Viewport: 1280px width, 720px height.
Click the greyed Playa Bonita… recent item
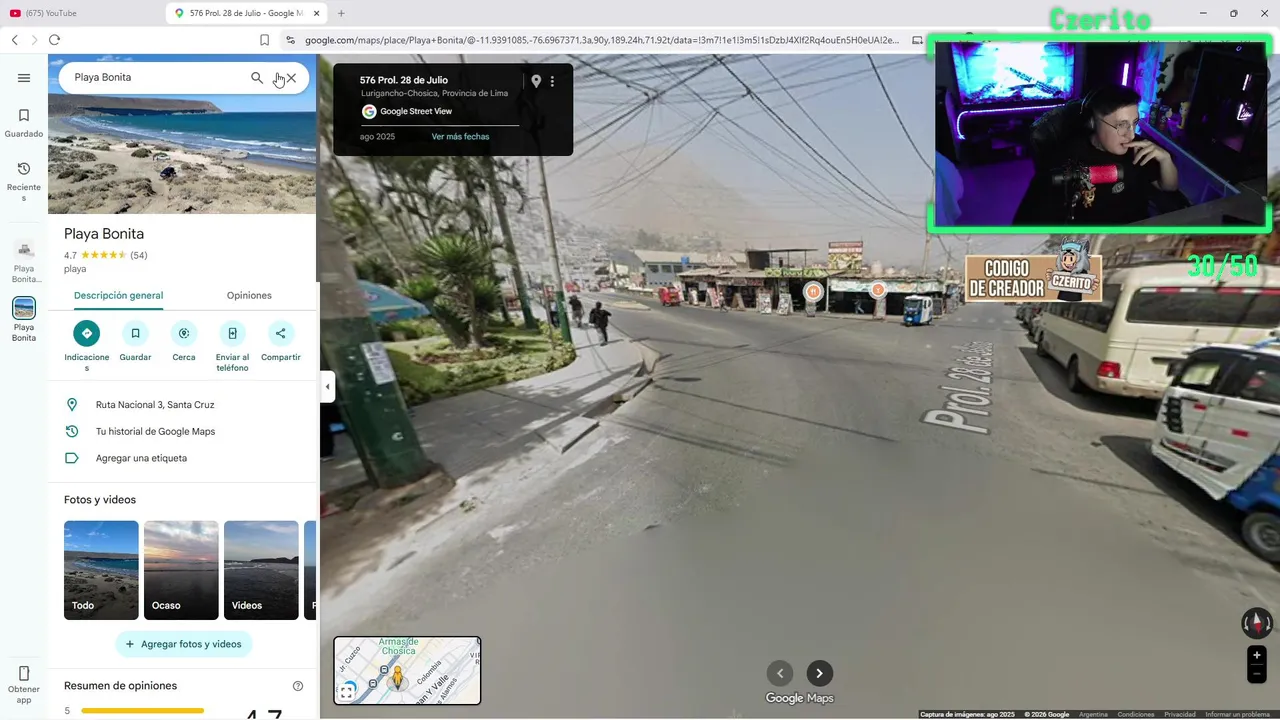(24, 262)
